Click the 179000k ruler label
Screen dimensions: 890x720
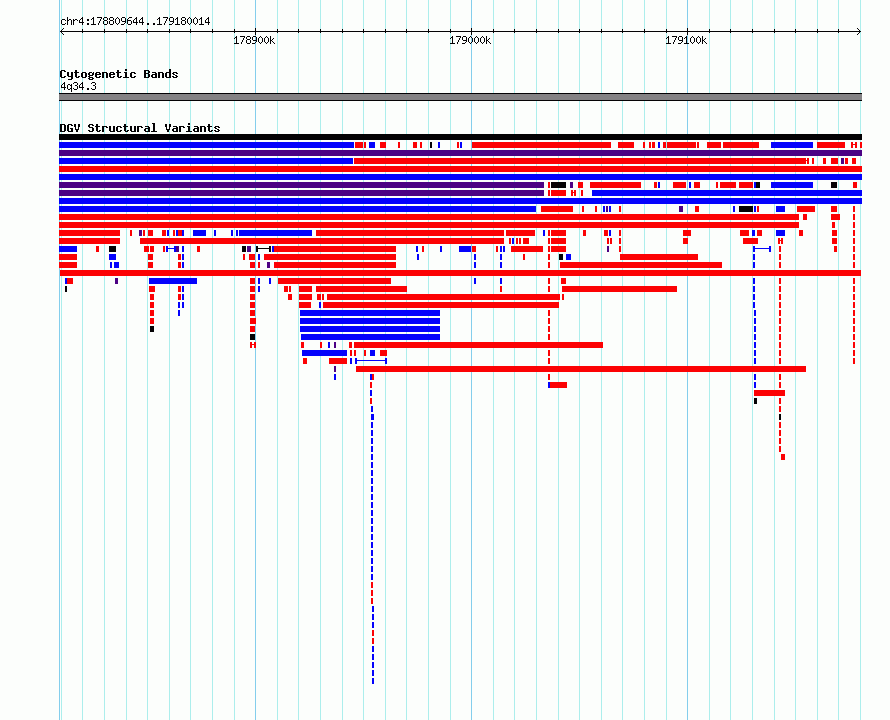(470, 40)
